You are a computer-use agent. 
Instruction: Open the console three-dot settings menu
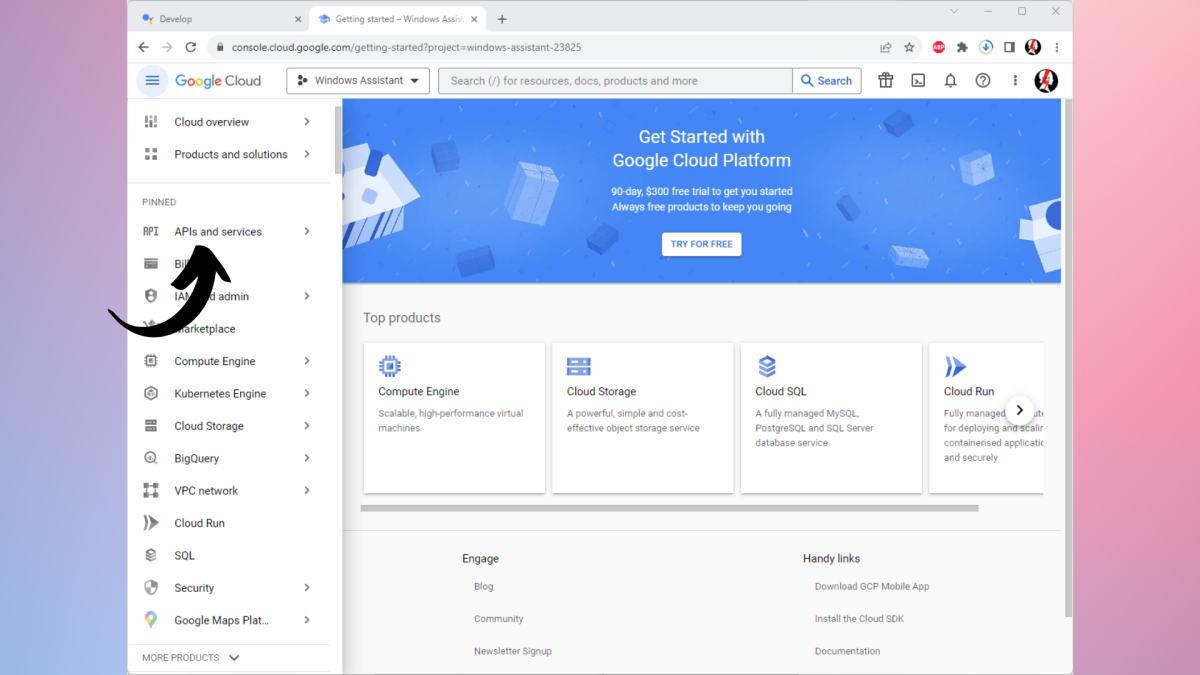(x=1015, y=81)
